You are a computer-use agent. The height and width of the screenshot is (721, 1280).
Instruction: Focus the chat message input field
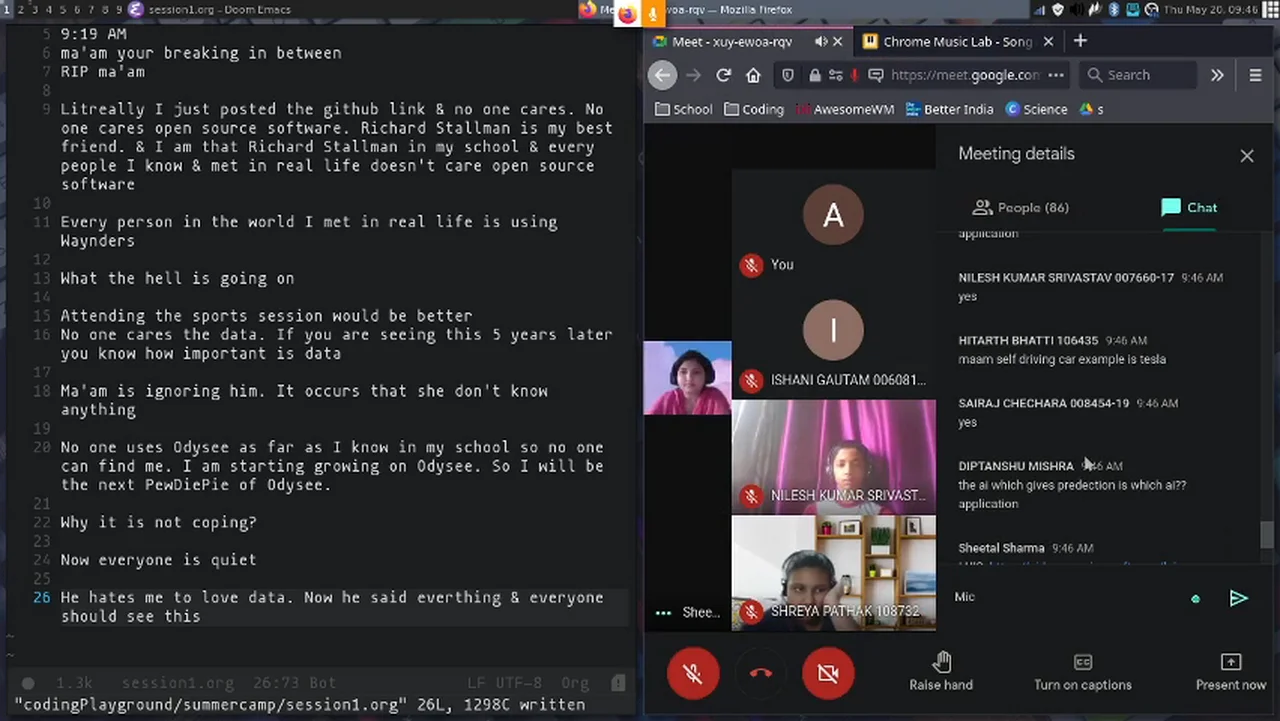point(1065,597)
